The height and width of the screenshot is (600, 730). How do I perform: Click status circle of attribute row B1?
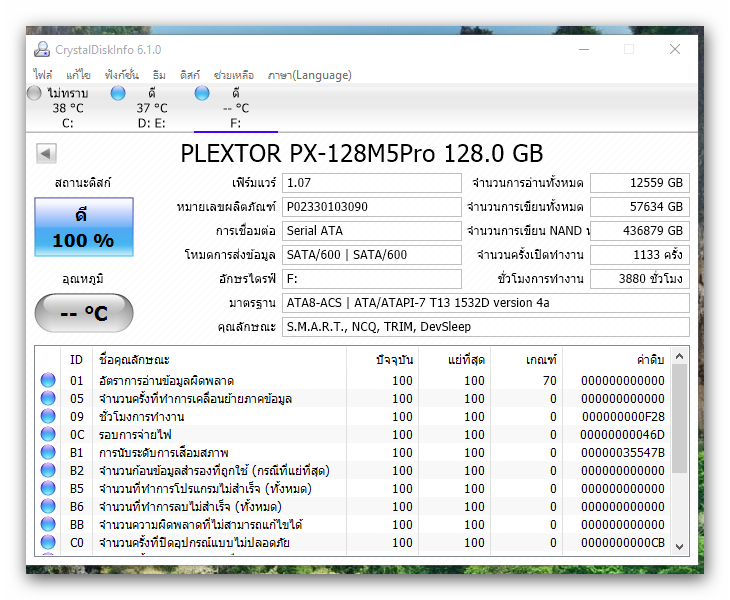click(48, 452)
